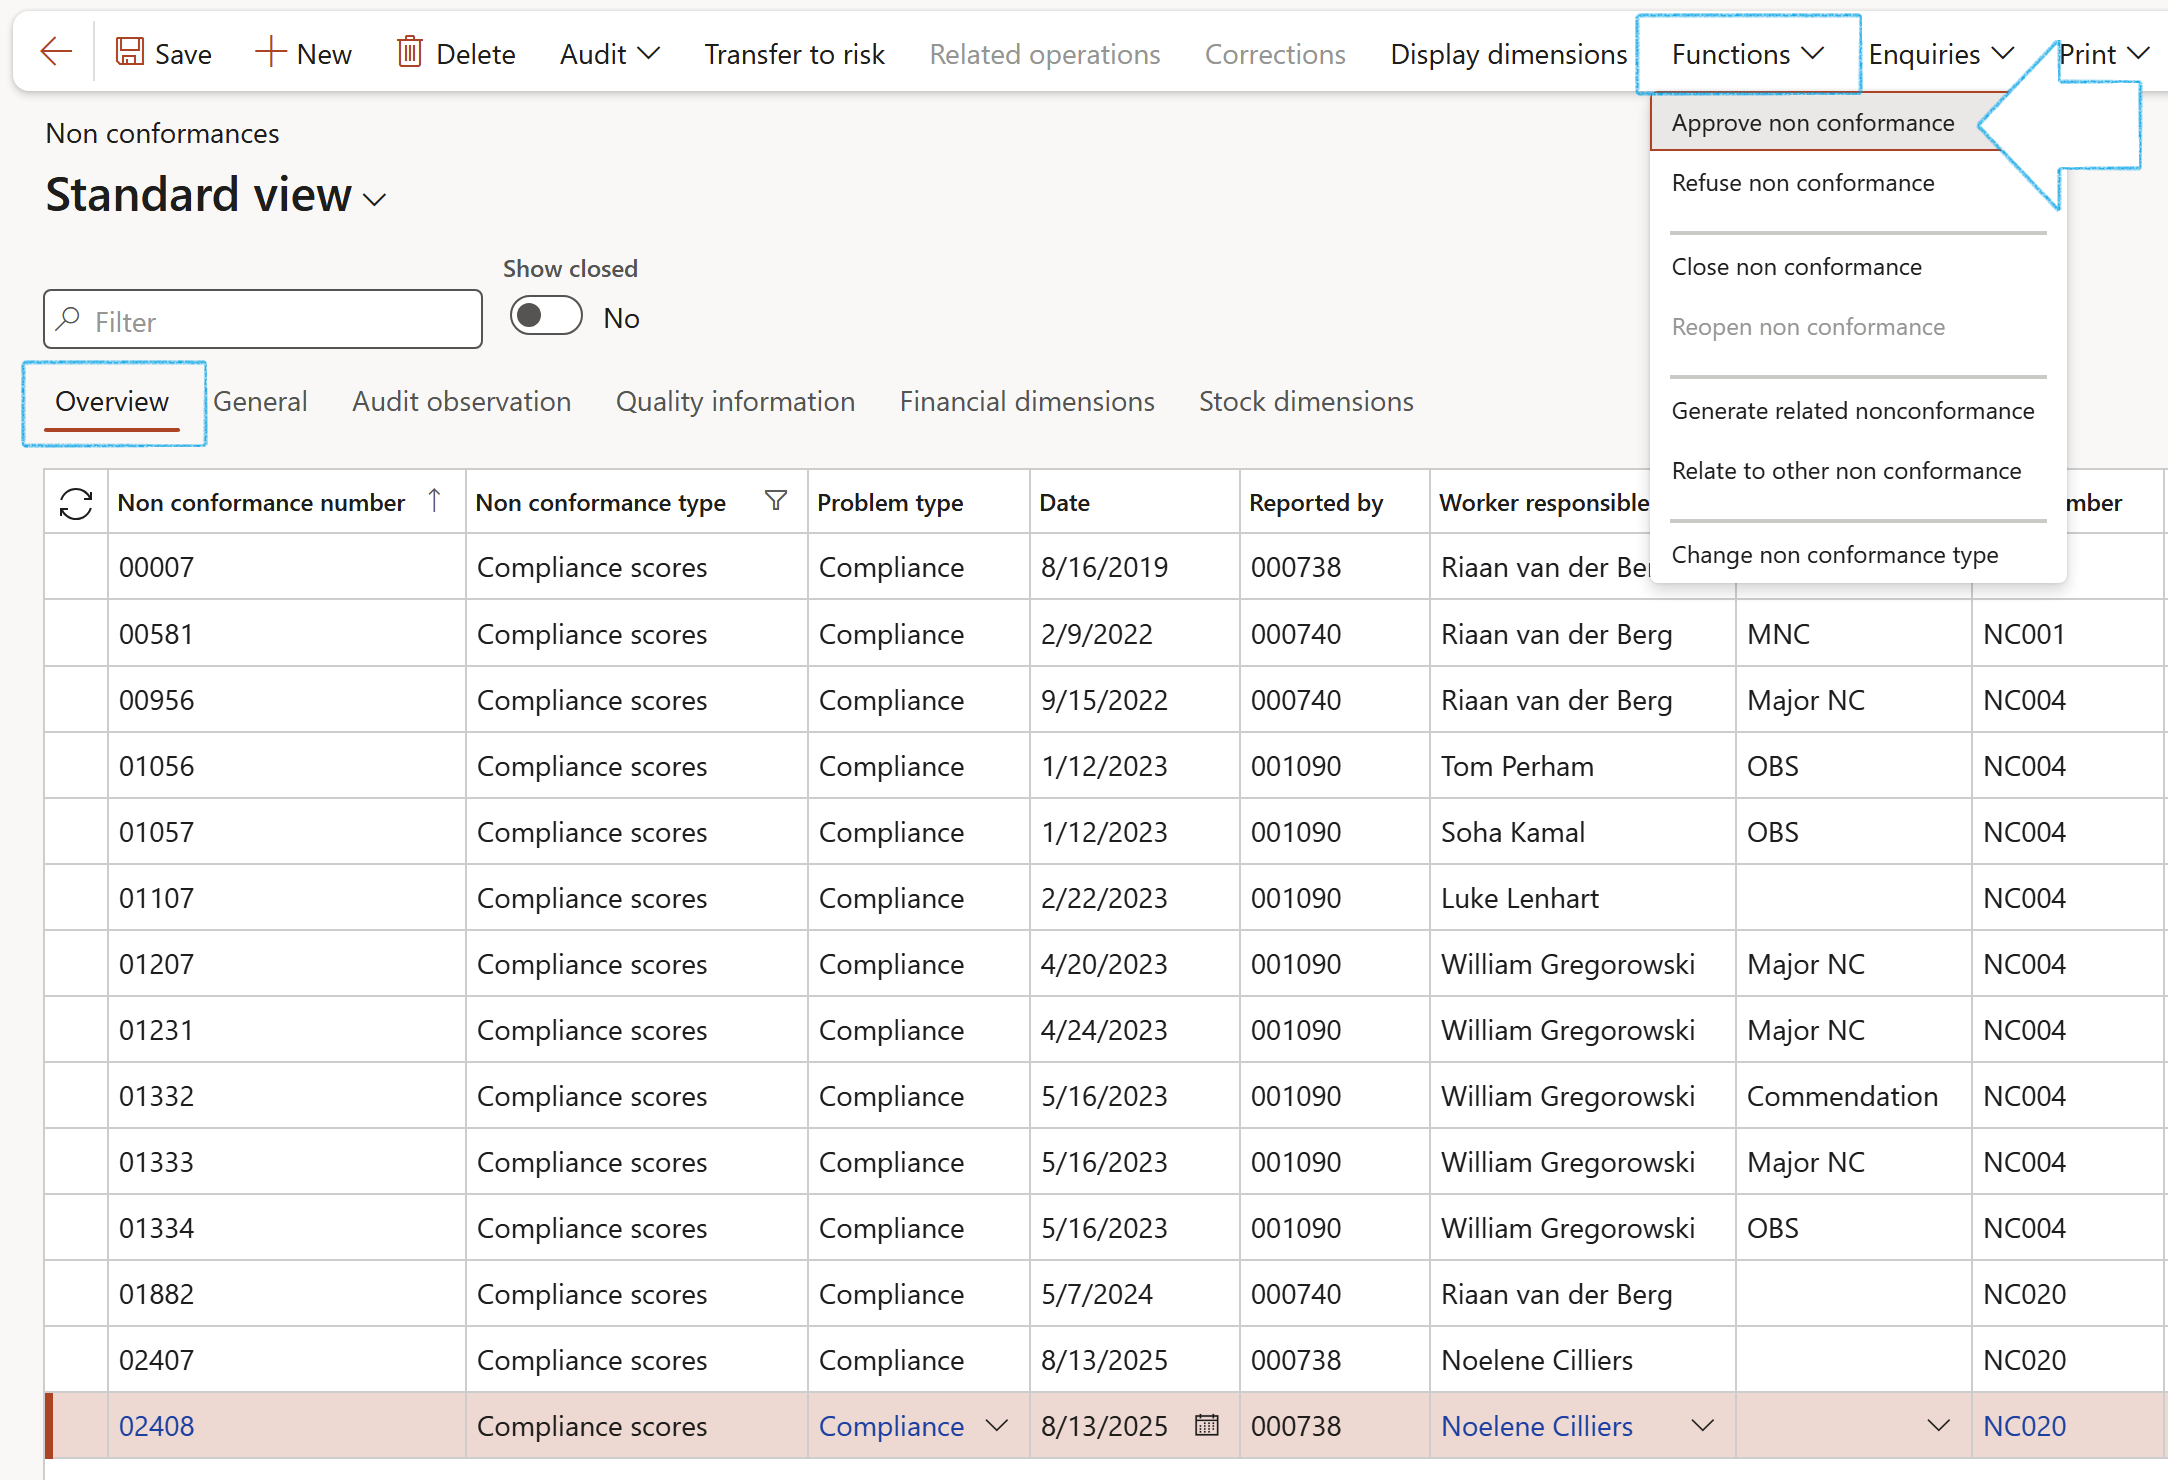This screenshot has height=1480, width=2168.
Task: Expand the Audit menu
Action: pos(609,54)
